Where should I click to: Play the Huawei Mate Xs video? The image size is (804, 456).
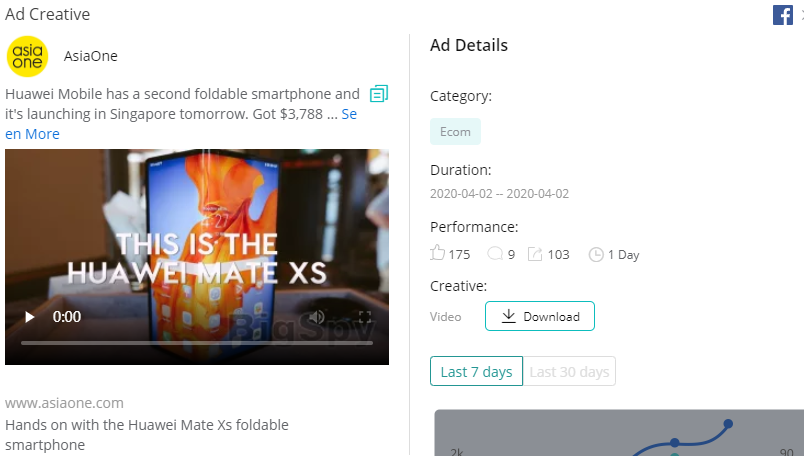click(x=30, y=317)
